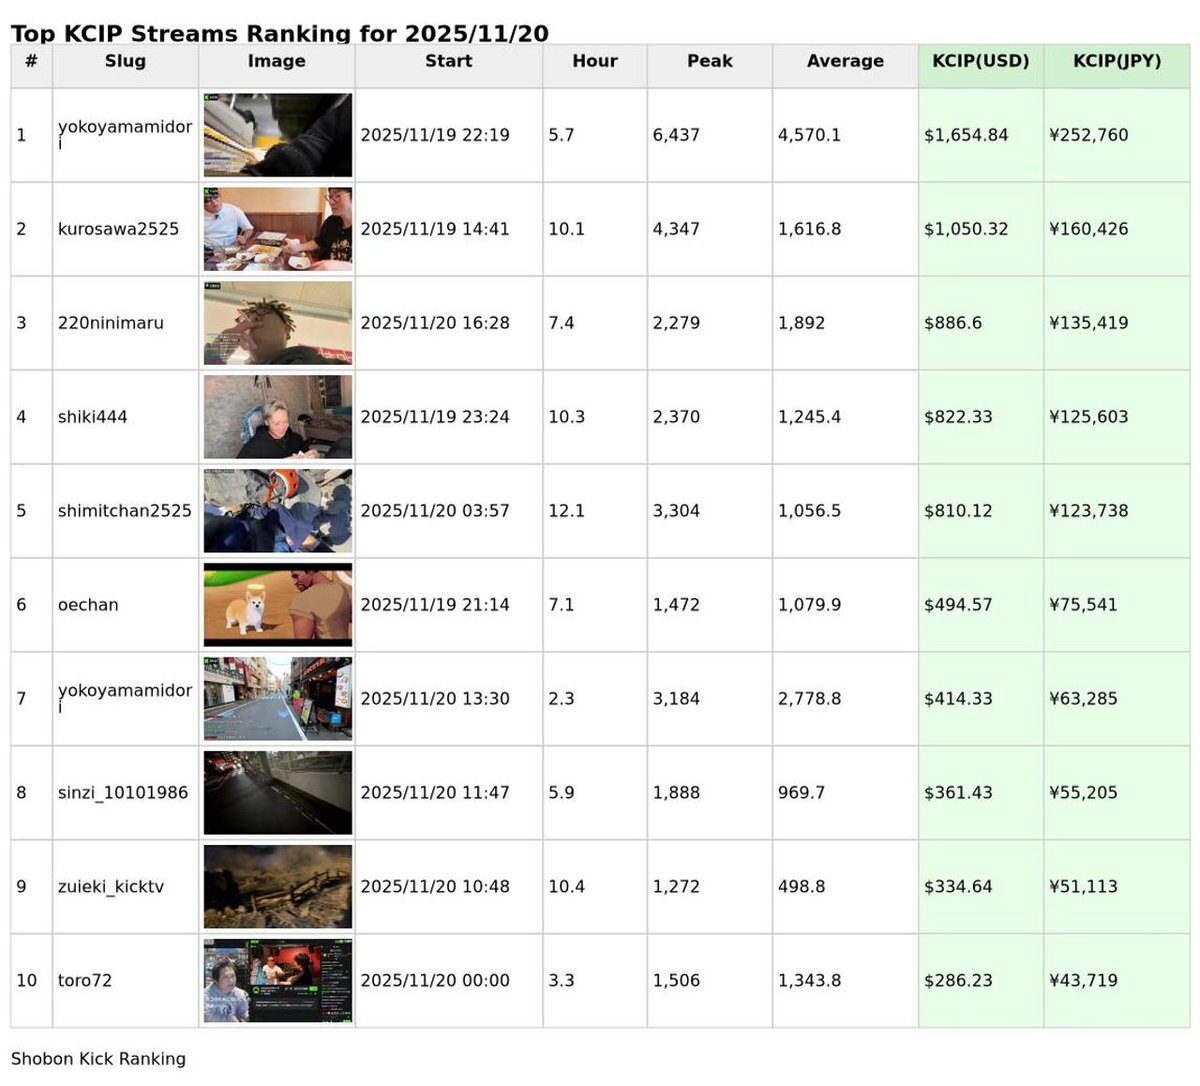This screenshot has width=1200, height=1086.
Task: Click the start time 2025/11/20 00:00
Action: click(x=435, y=981)
